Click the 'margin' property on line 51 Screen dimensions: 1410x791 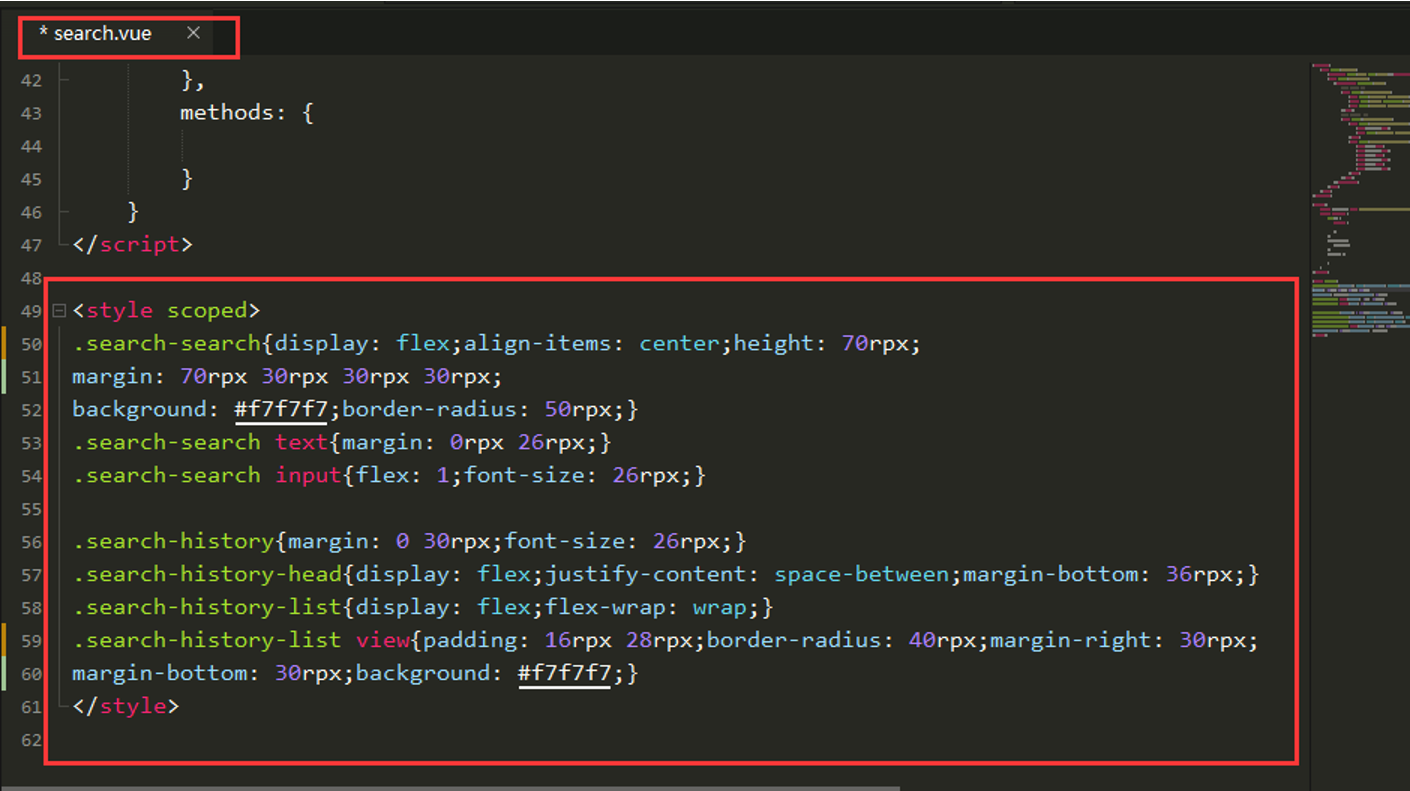[112, 376]
